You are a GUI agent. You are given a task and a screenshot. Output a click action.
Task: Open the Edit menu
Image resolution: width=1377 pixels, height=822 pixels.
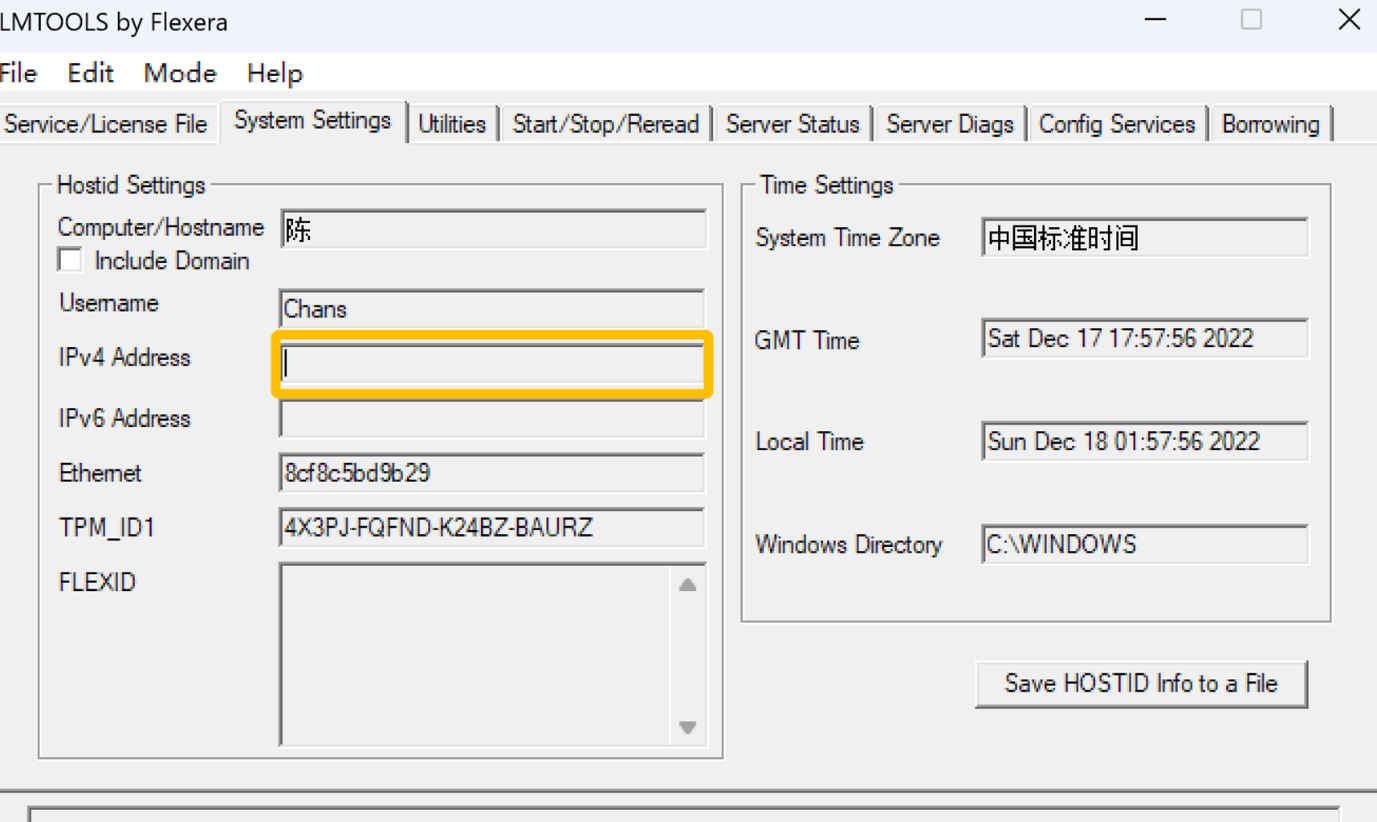[91, 73]
